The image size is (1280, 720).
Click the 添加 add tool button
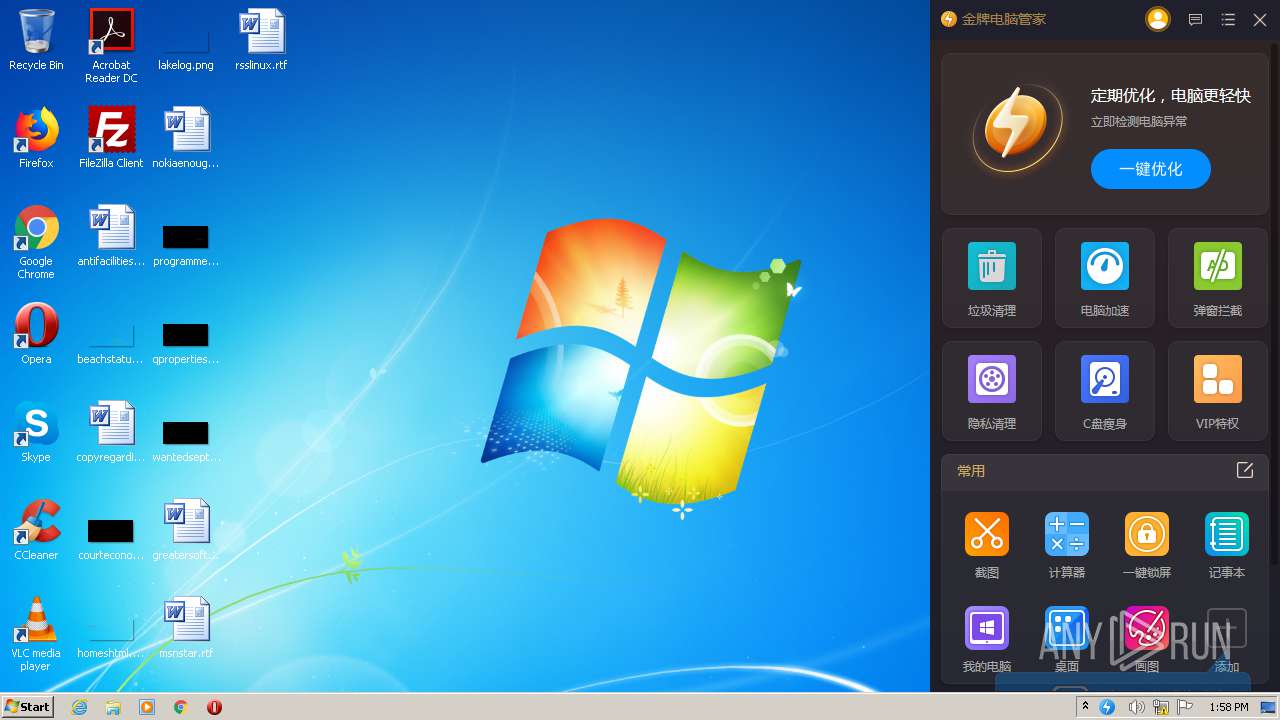(1226, 639)
